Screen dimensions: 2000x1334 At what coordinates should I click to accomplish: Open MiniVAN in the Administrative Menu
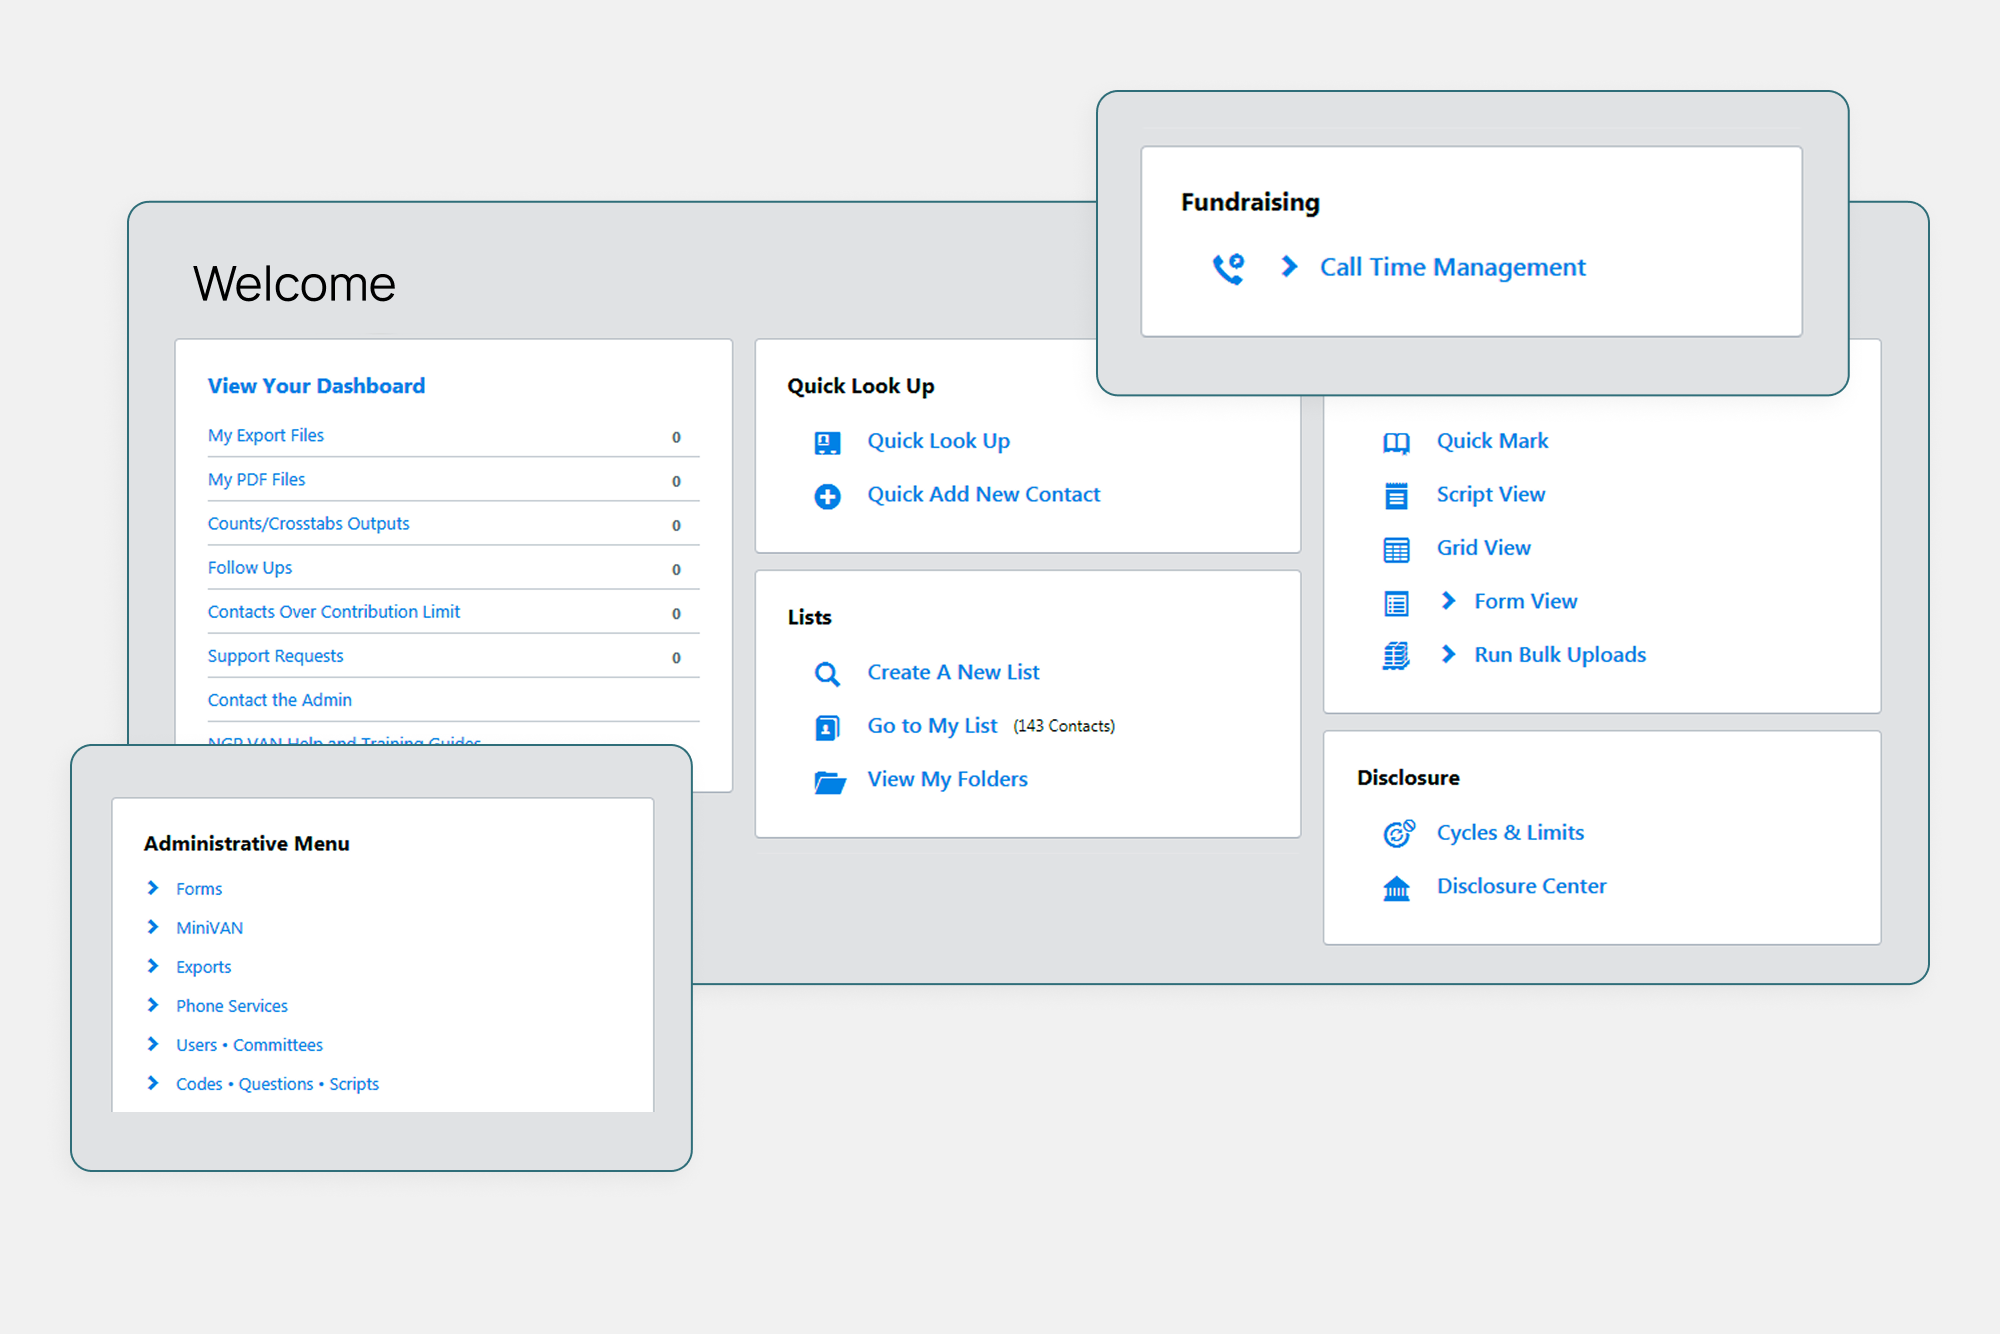209,928
